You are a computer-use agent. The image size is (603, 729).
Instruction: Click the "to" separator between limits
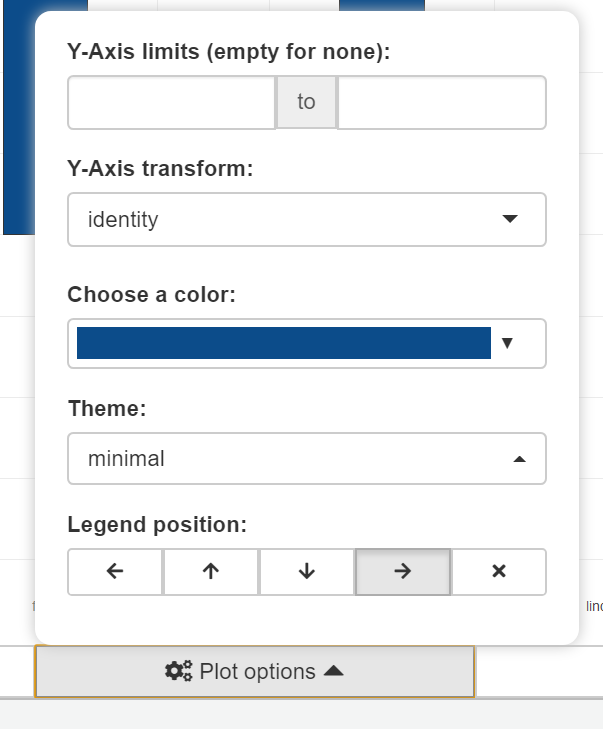306,102
